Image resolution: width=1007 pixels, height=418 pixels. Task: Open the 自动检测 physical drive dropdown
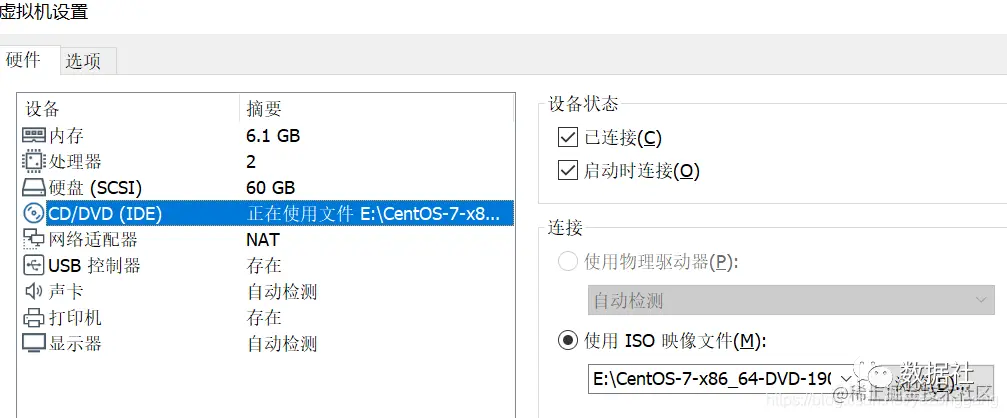791,300
